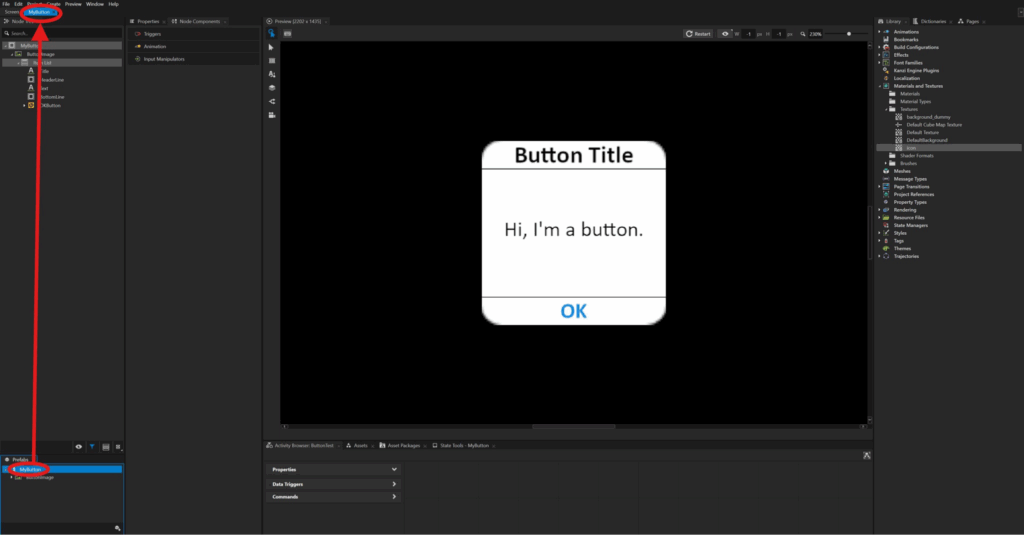Select the DefaultBackground texture
Image resolution: width=1024 pixels, height=535 pixels.
click(927, 140)
